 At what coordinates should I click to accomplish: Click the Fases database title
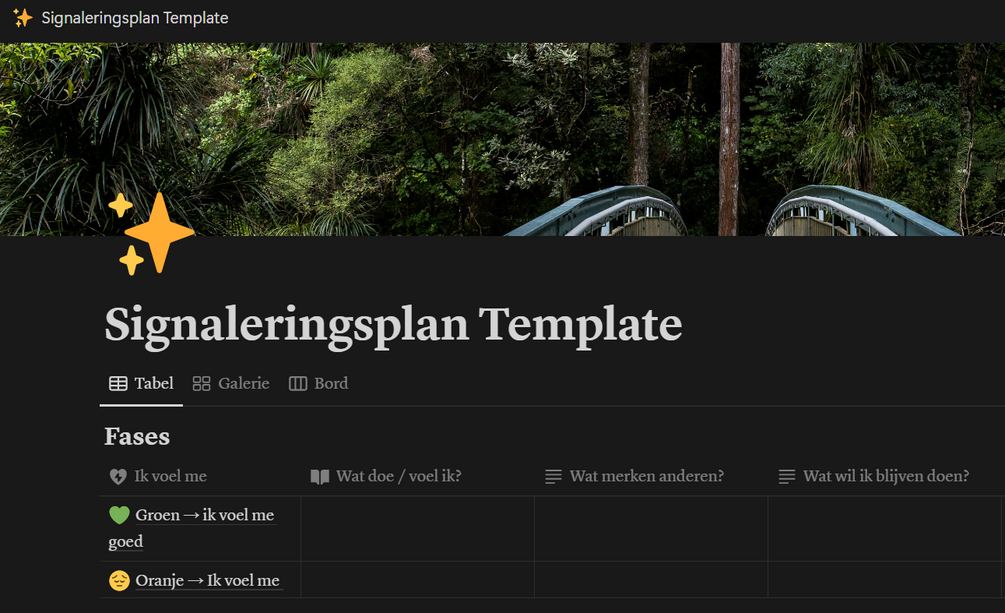click(137, 437)
